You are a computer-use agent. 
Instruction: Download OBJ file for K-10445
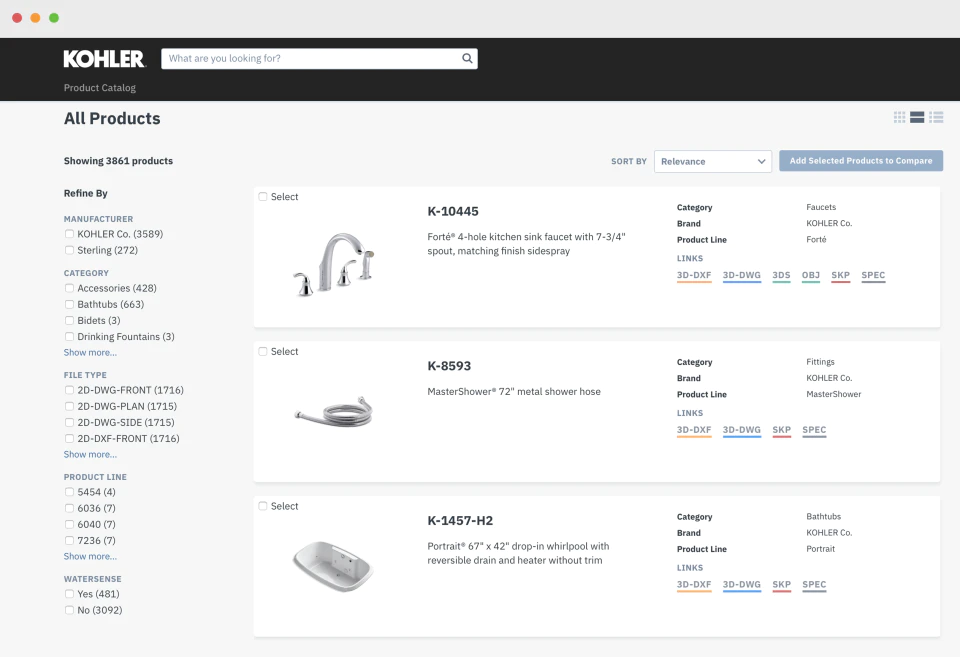[x=811, y=276]
